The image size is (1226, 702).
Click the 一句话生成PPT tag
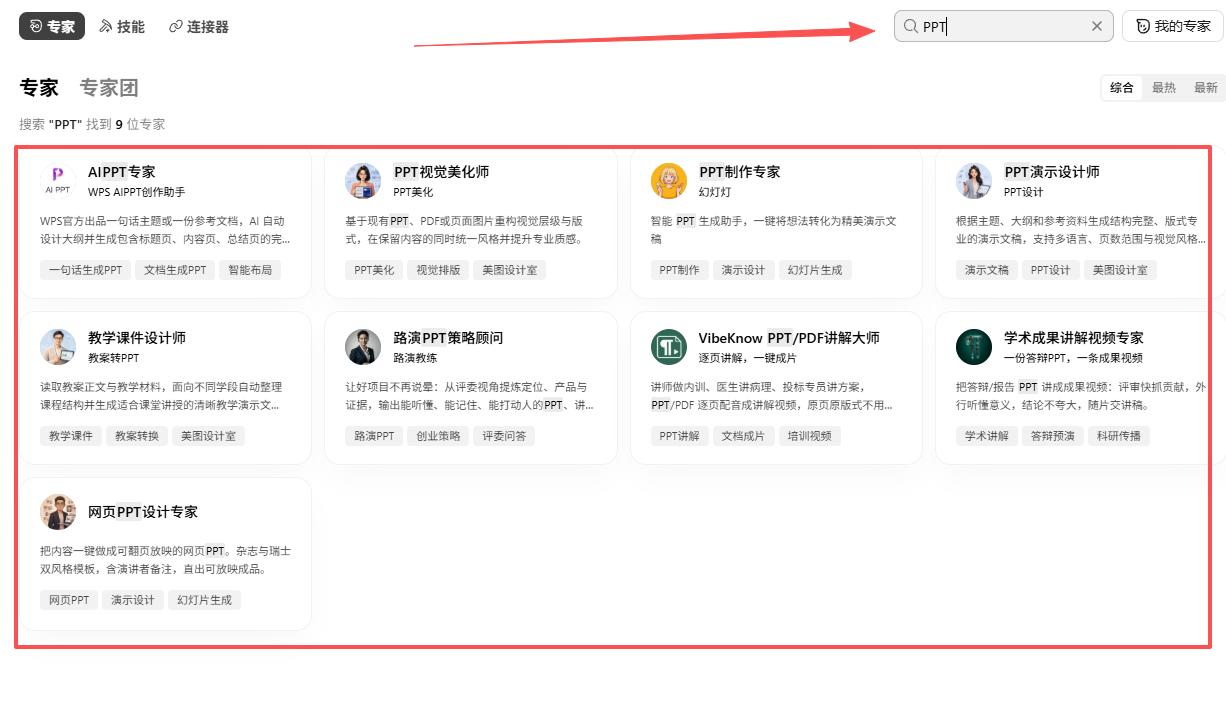tap(85, 270)
